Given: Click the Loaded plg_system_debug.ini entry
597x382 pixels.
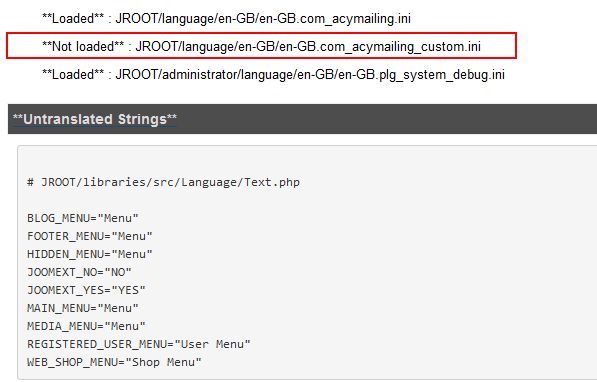Looking at the screenshot, I should [273, 74].
